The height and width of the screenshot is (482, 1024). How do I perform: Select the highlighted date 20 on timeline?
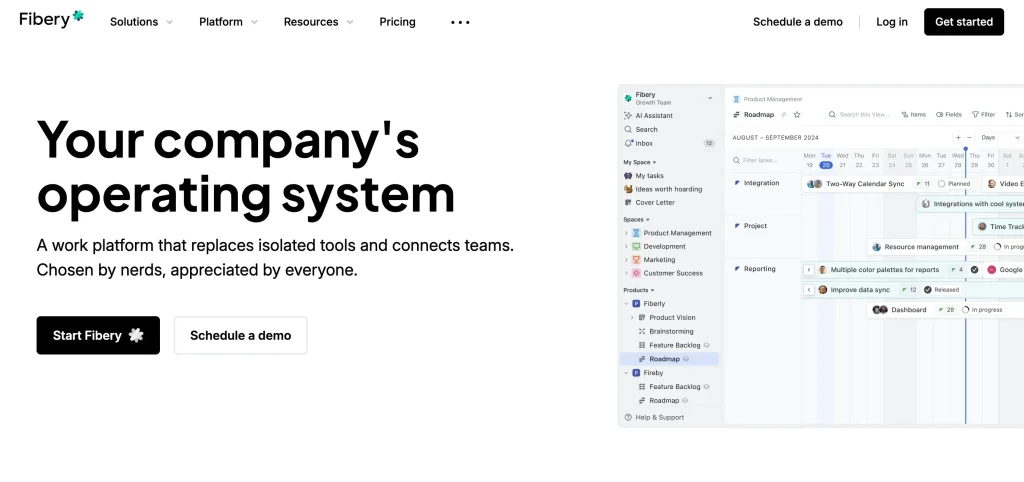tap(825, 165)
